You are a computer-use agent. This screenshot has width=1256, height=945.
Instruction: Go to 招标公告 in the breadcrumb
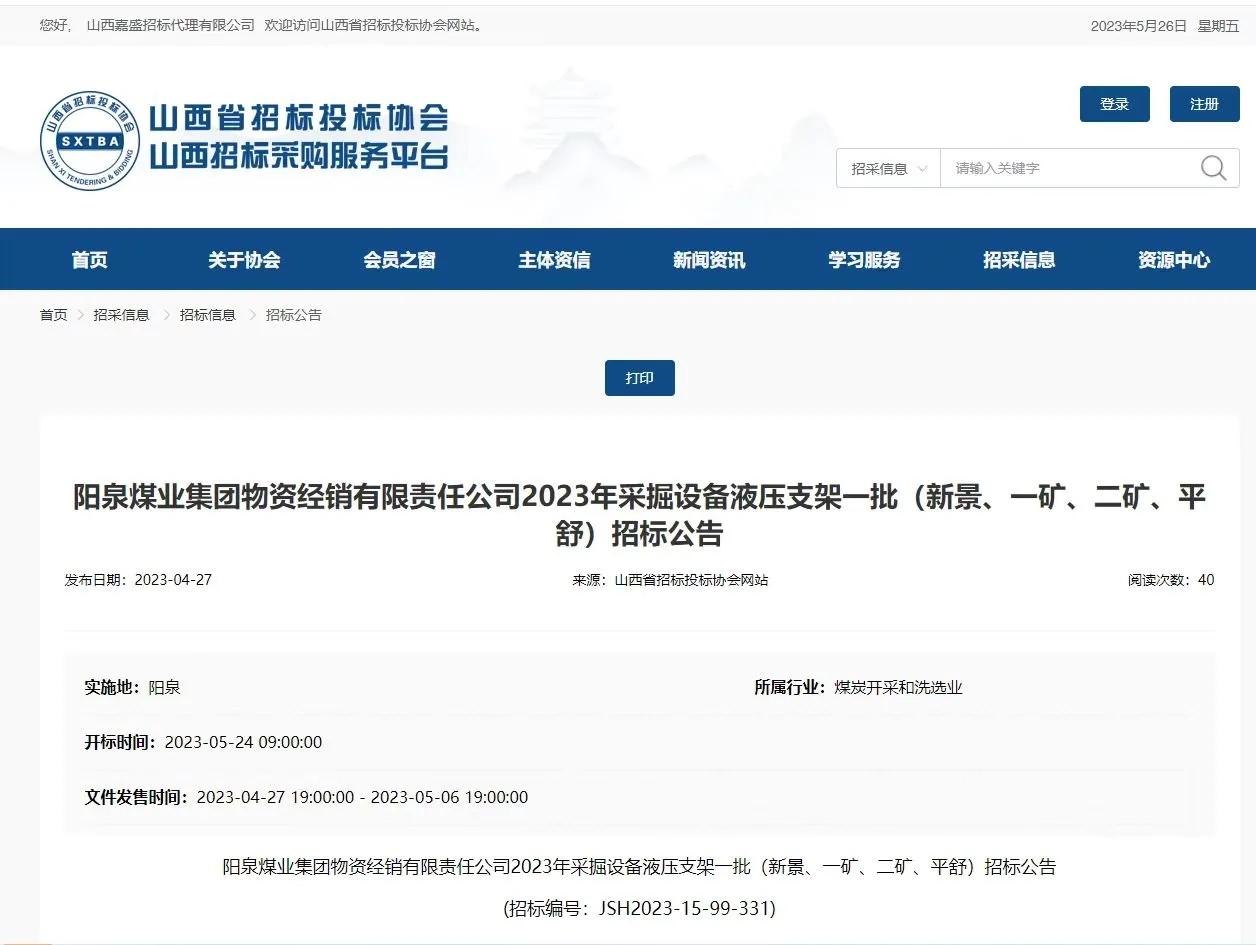point(293,315)
